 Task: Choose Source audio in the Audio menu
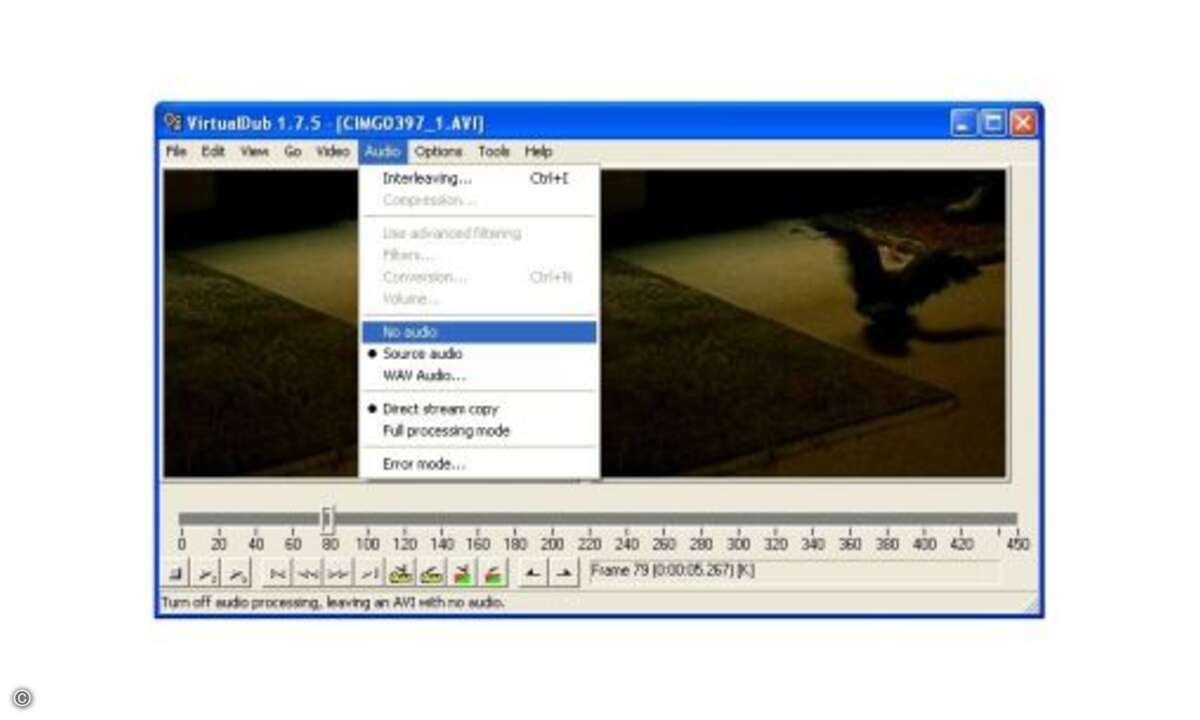[x=479, y=354]
